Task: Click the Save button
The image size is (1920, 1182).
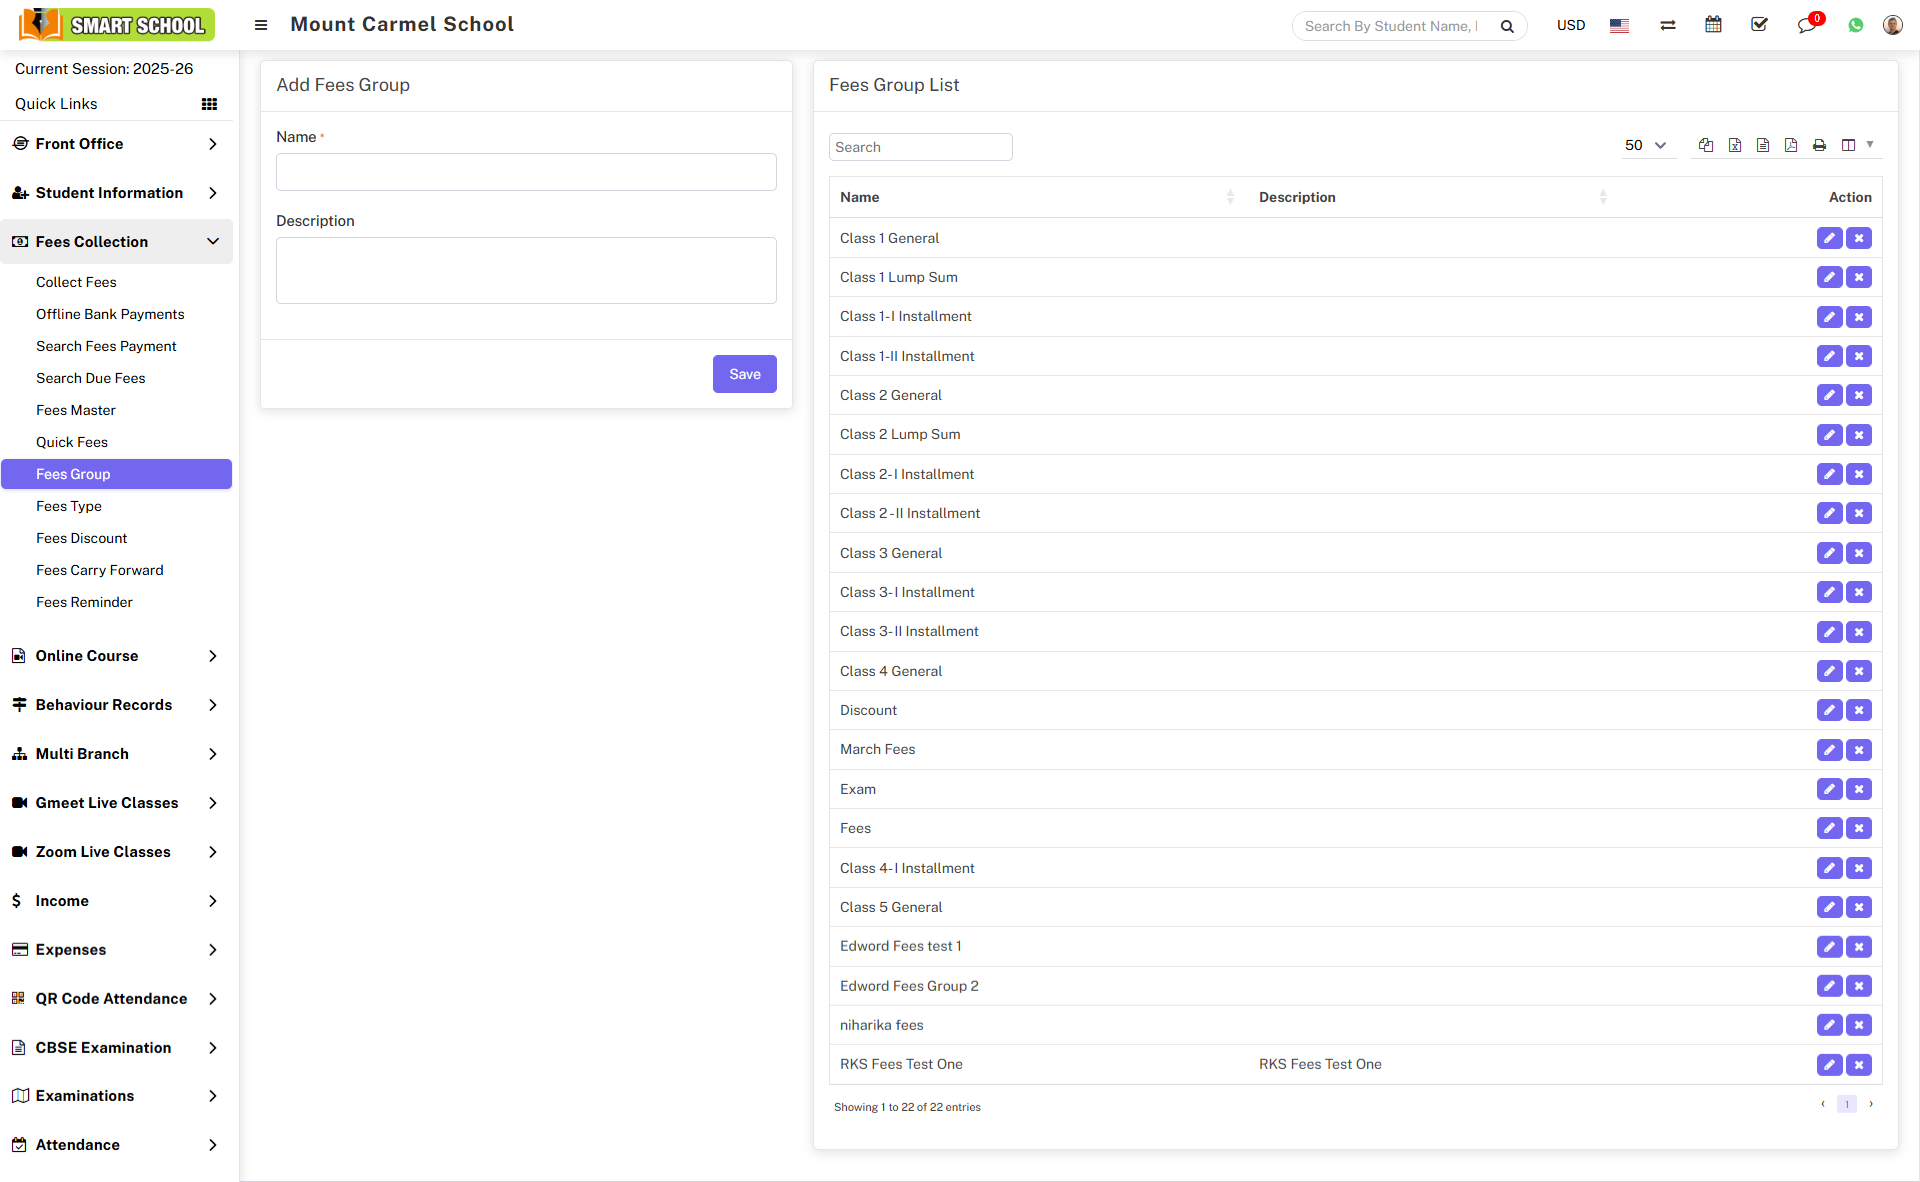Action: [x=744, y=374]
